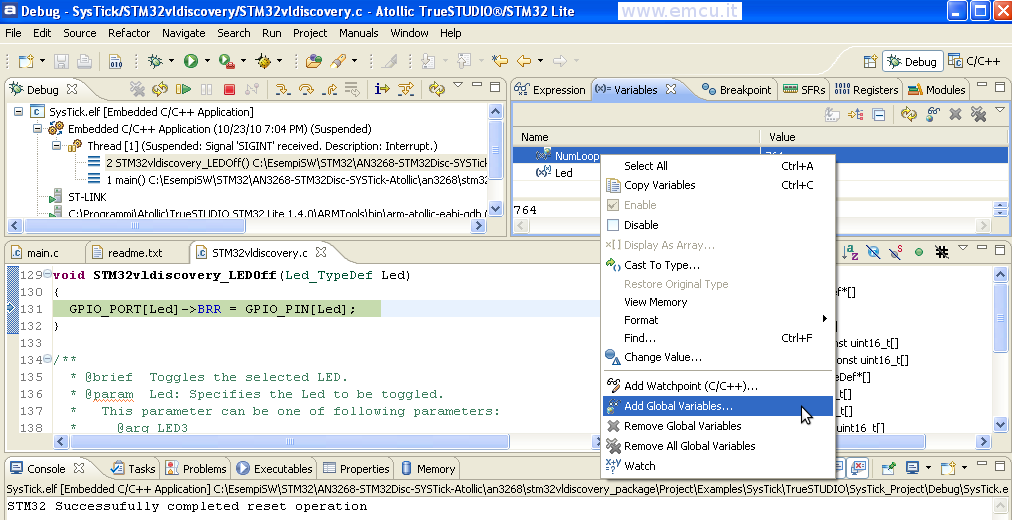Click the Back navigation arrow
Image resolution: width=1012 pixels, height=520 pixels.
(524, 61)
